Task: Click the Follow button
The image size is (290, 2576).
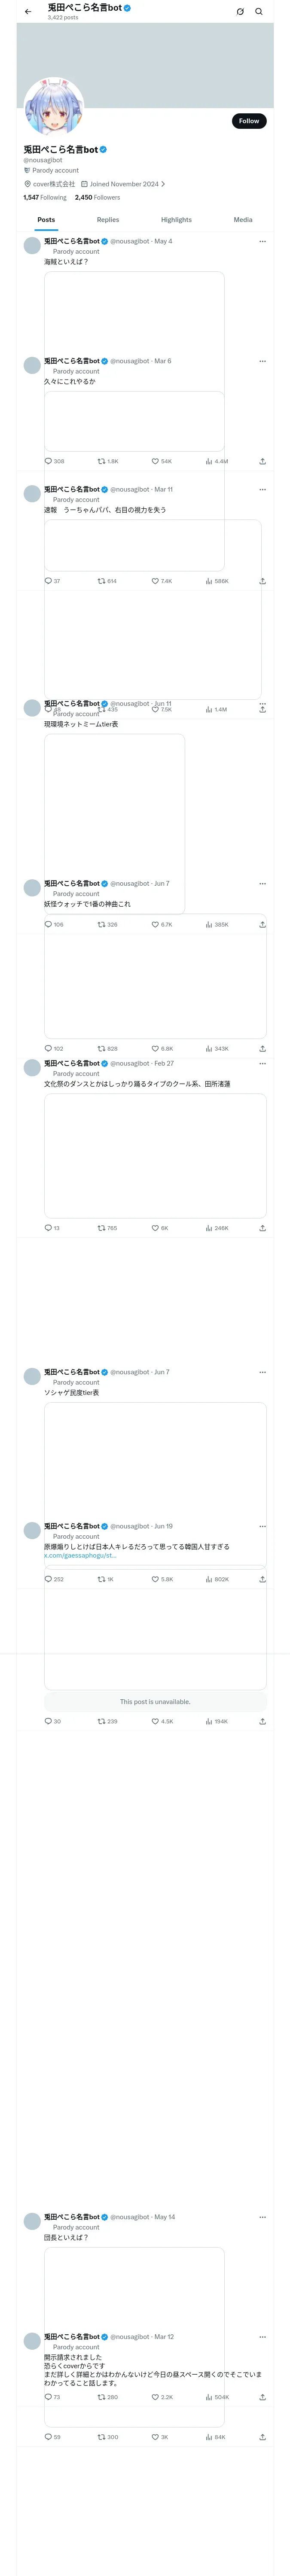Action: point(249,121)
